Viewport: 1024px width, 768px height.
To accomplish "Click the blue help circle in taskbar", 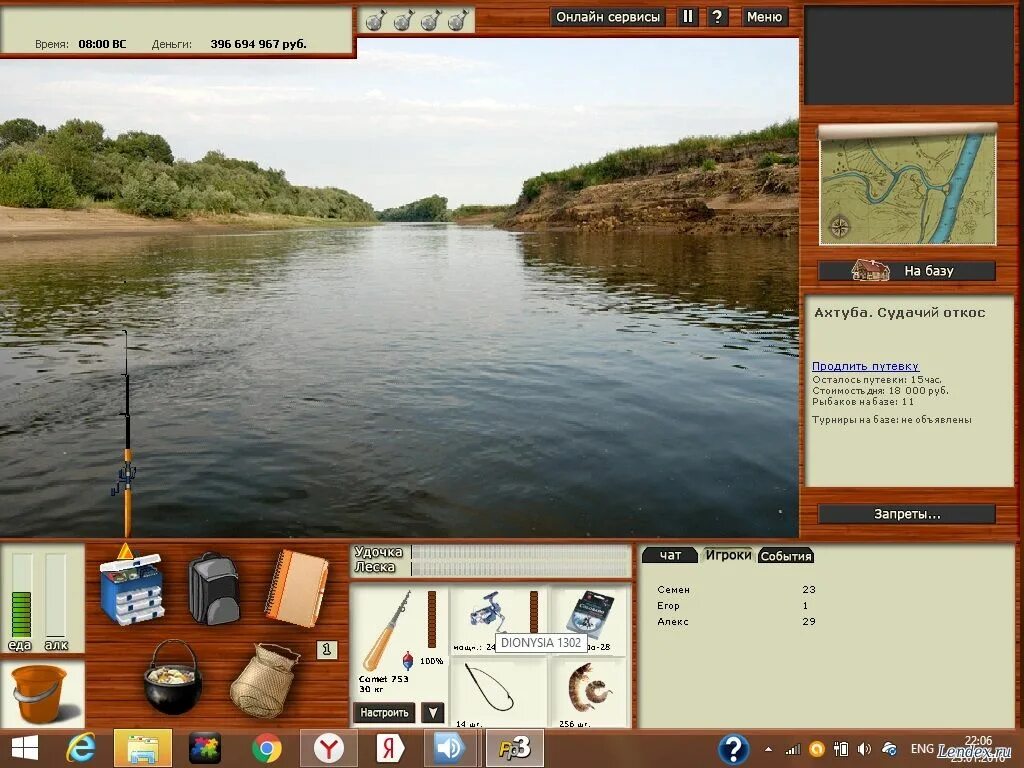I will [x=733, y=748].
